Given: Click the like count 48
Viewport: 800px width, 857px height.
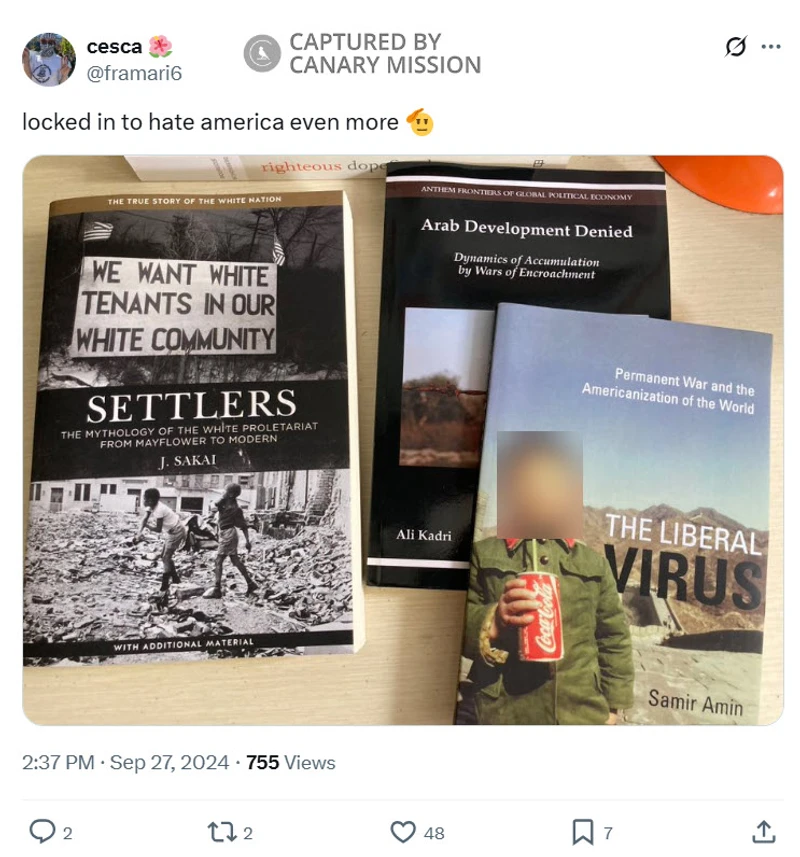Looking at the screenshot, I should [434, 833].
